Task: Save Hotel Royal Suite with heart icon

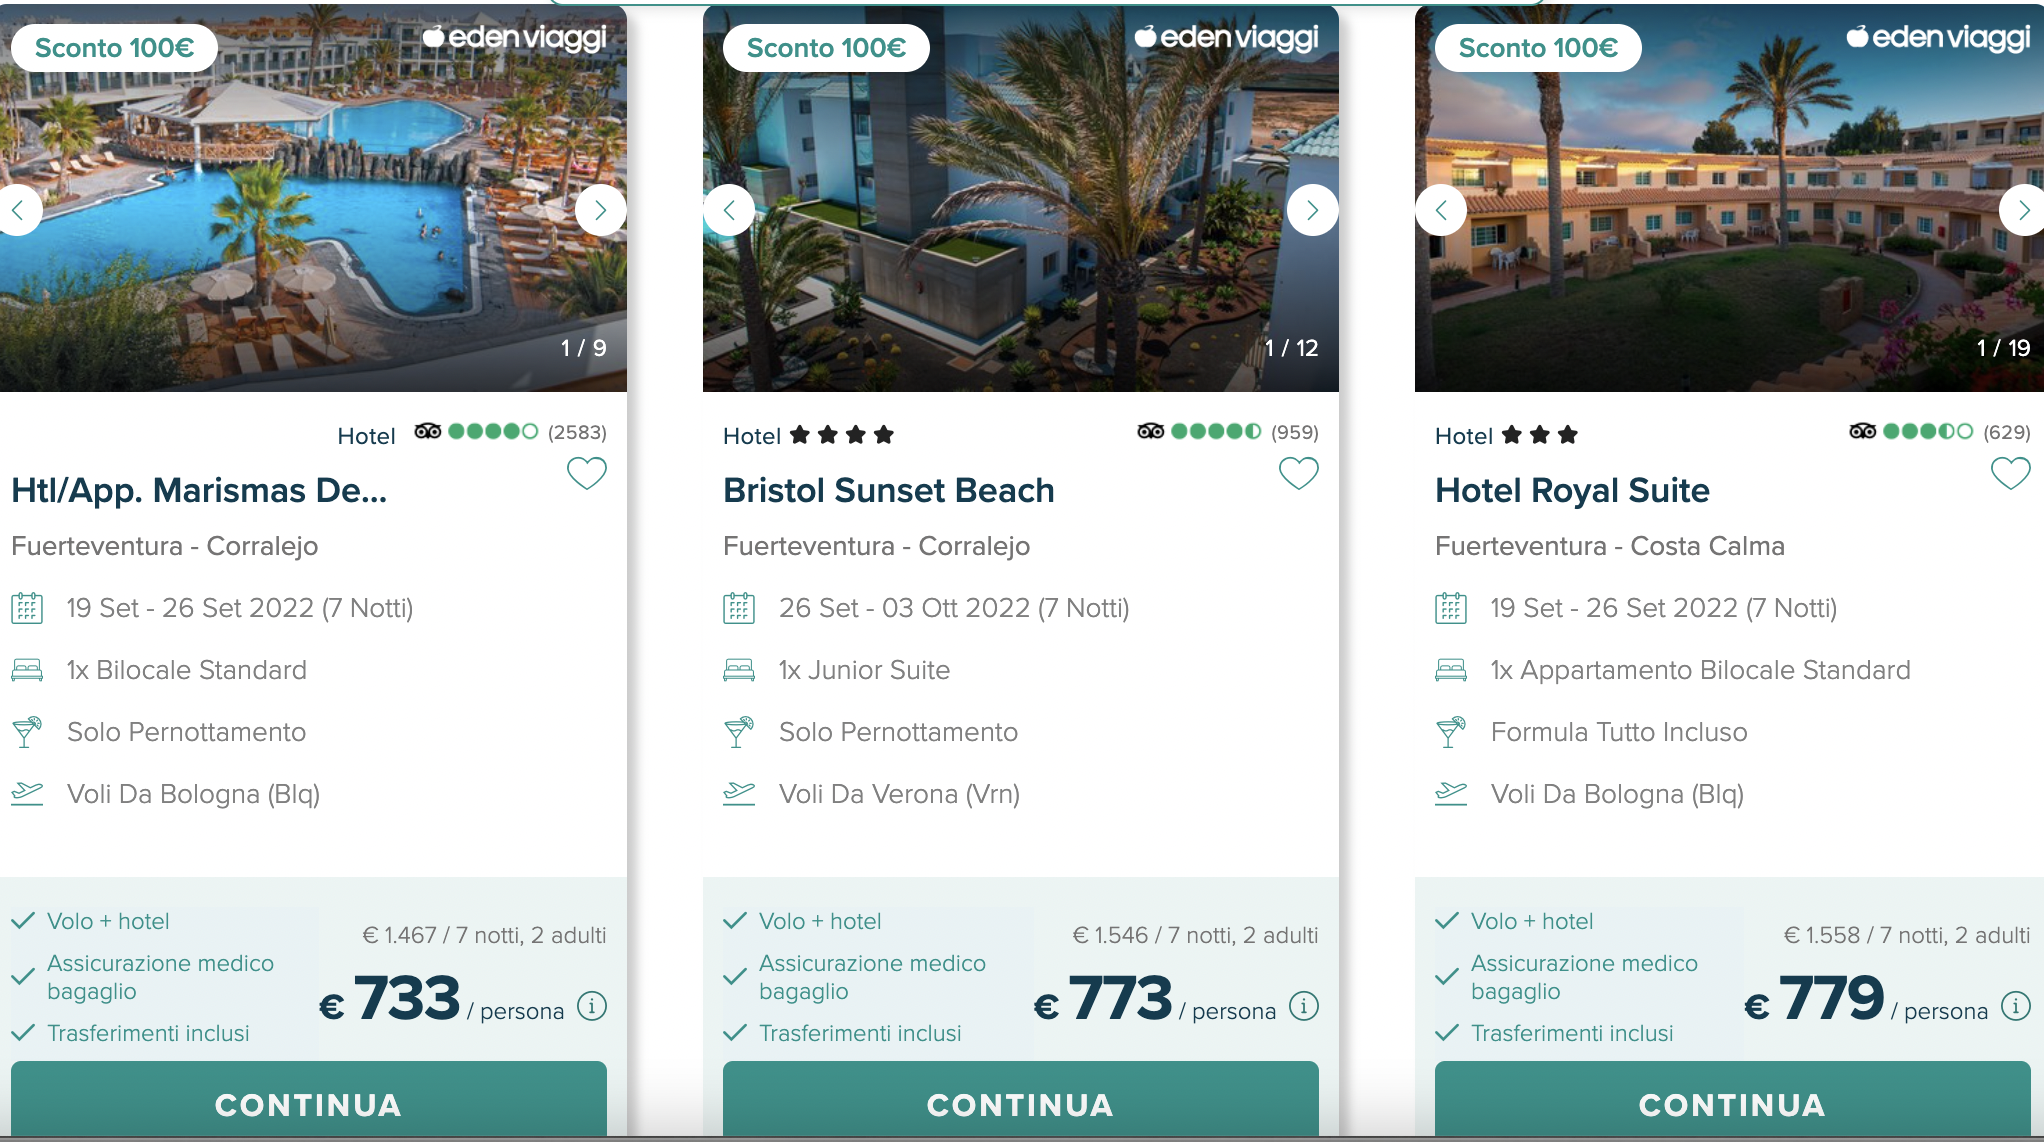Action: point(2011,473)
